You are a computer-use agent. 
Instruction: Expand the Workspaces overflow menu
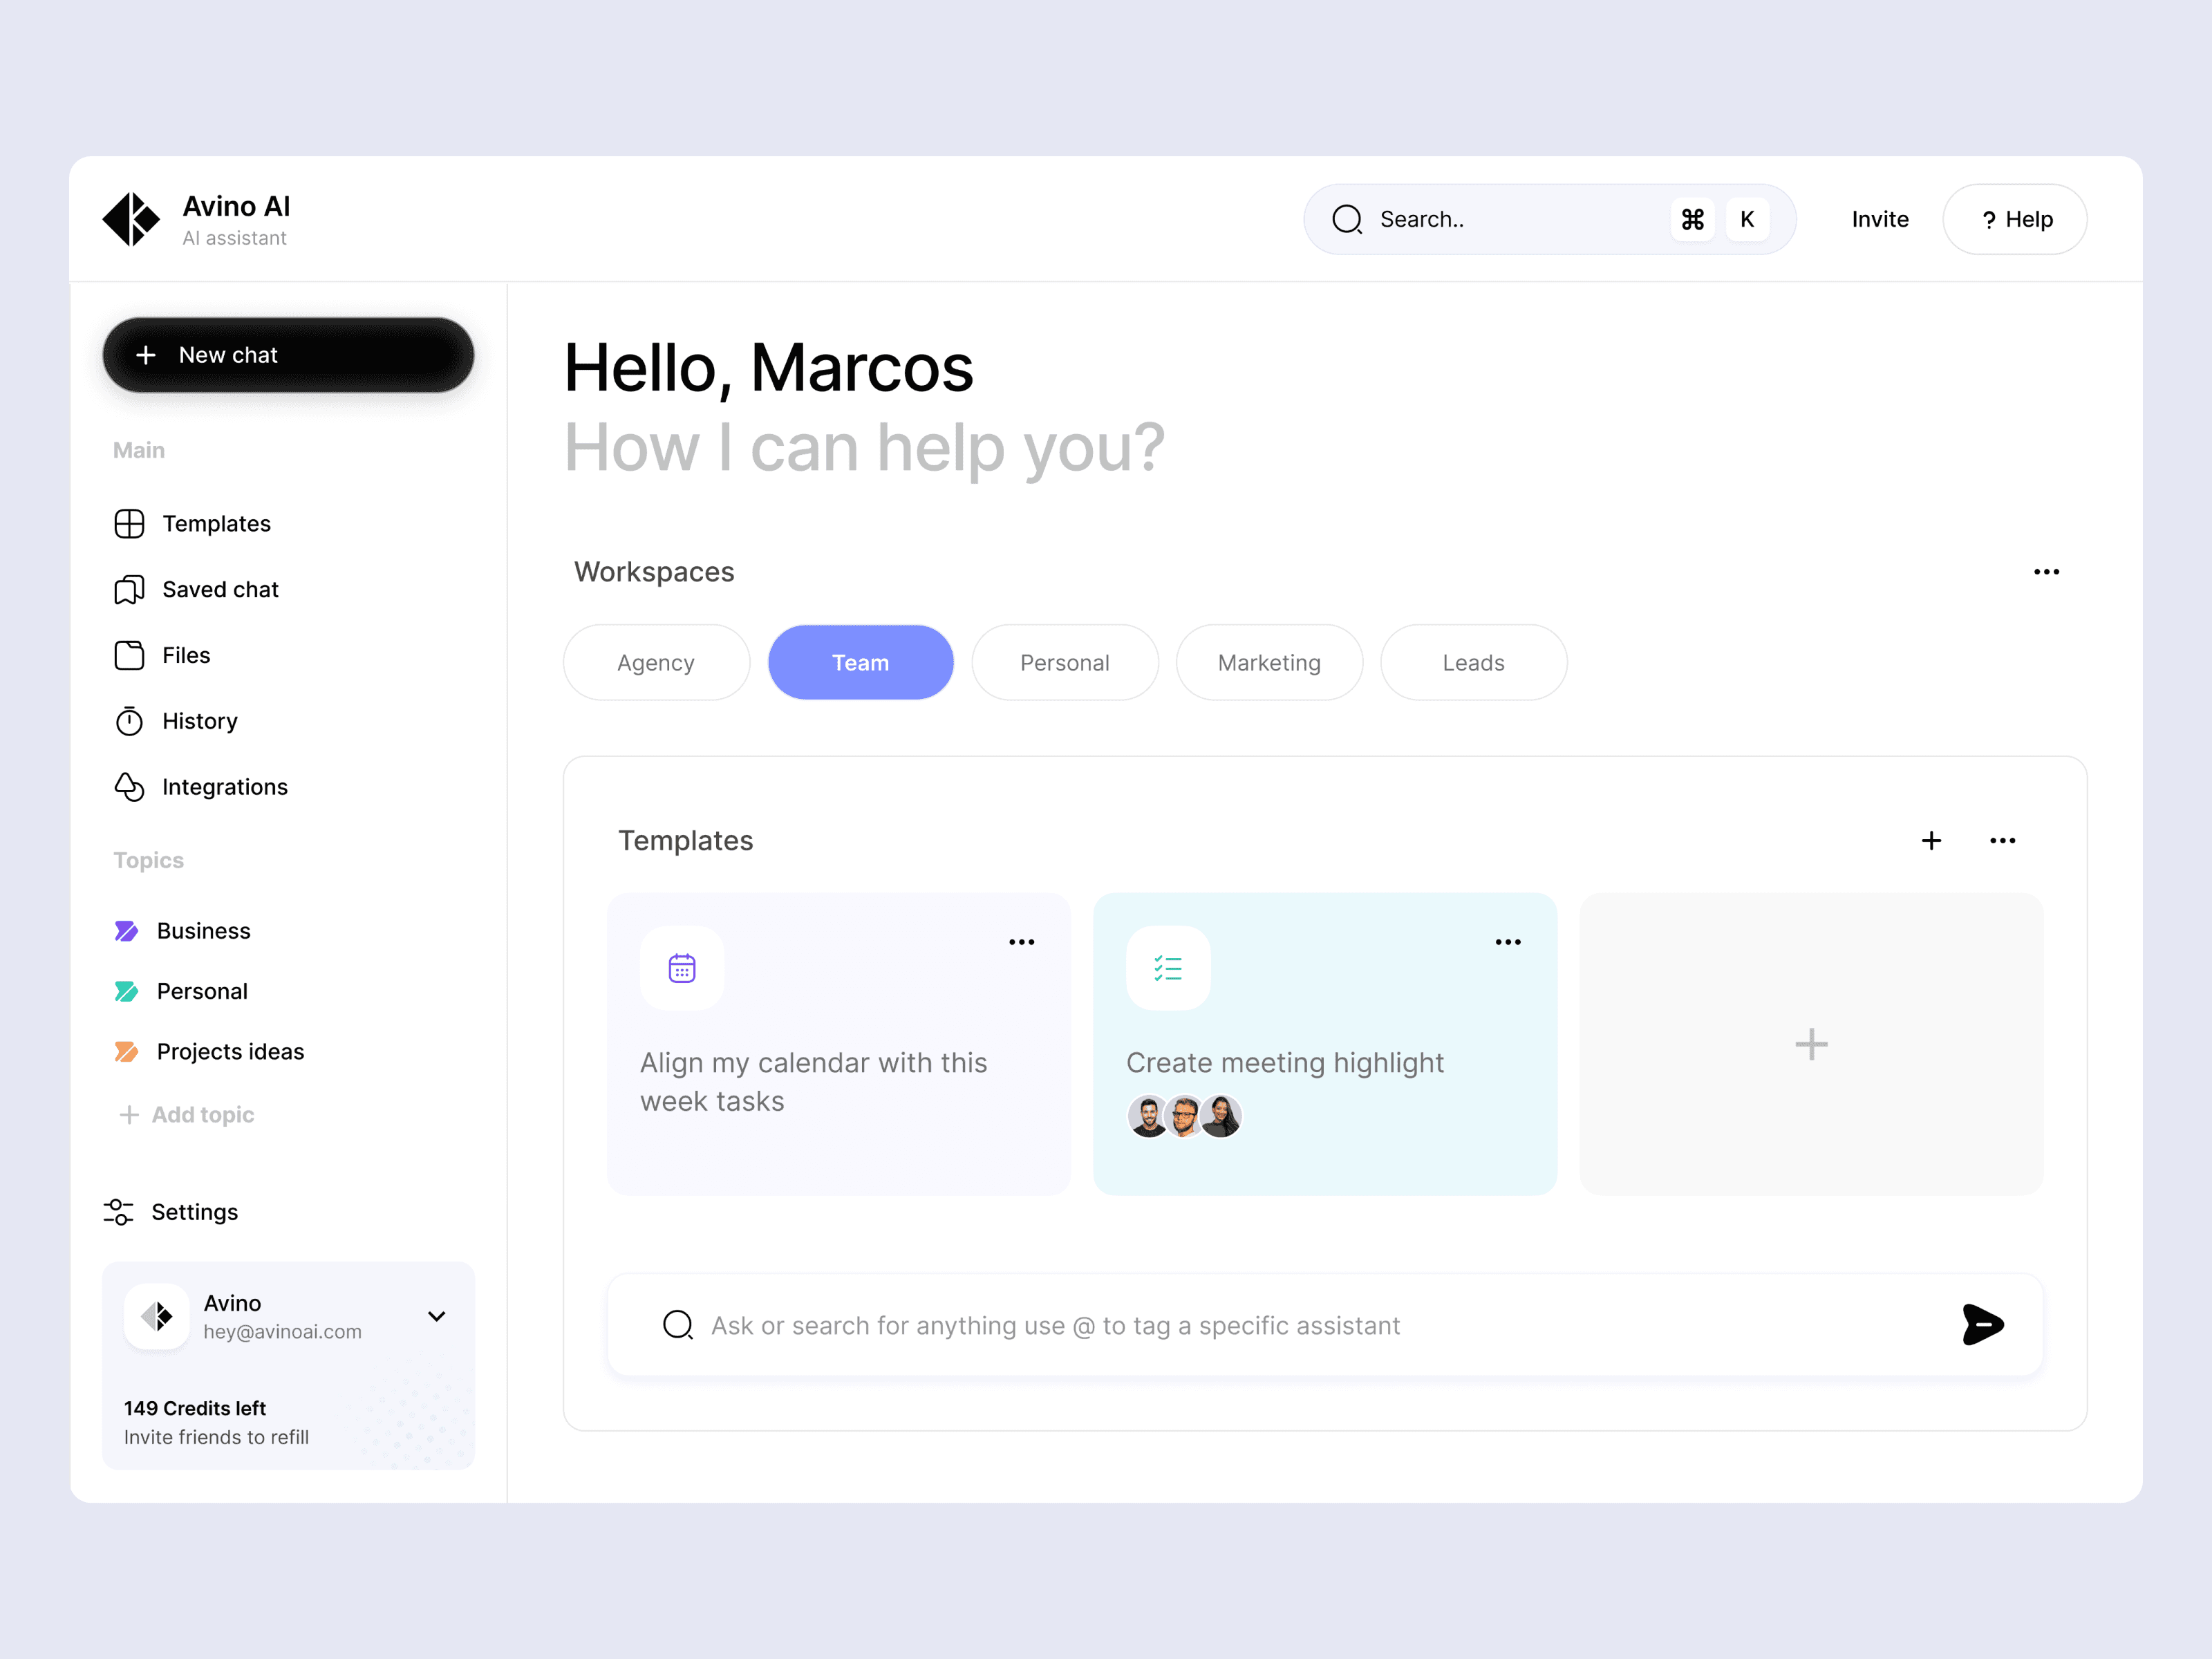point(2047,572)
